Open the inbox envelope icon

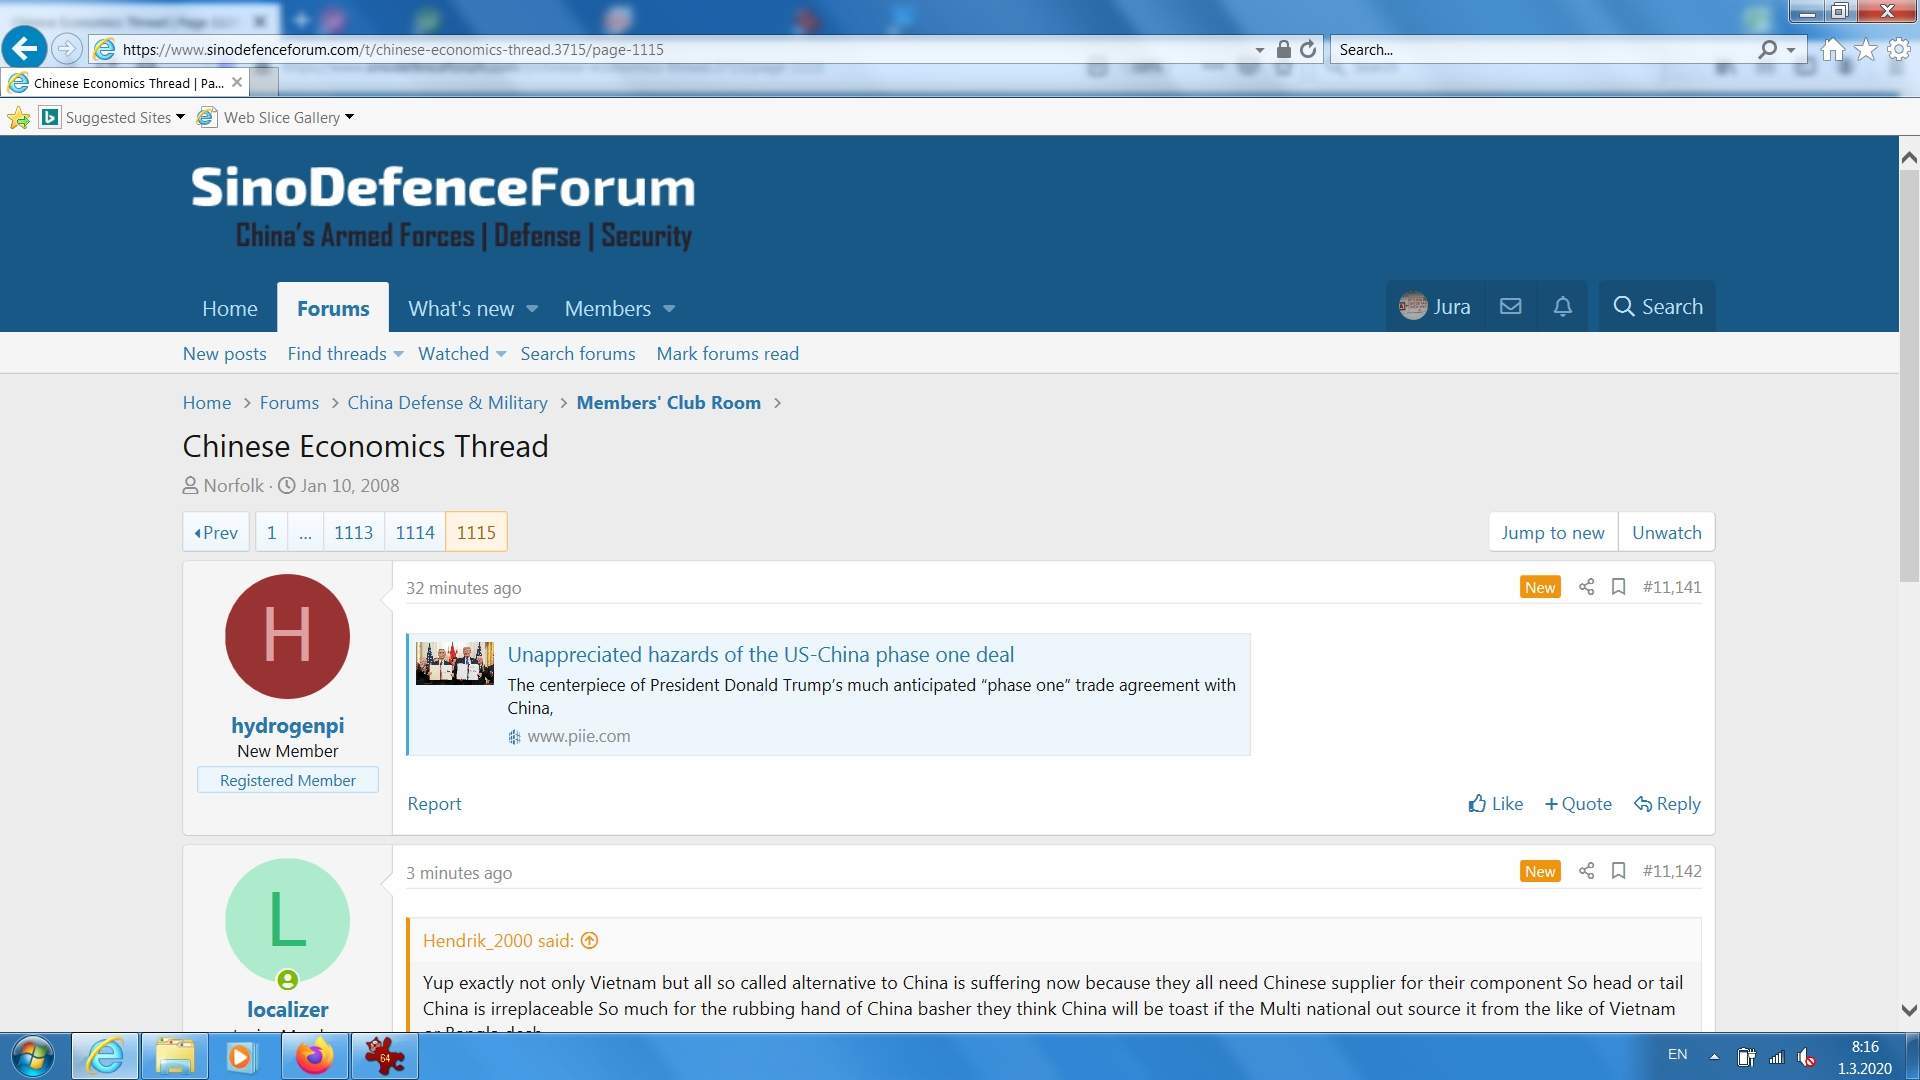[1510, 307]
